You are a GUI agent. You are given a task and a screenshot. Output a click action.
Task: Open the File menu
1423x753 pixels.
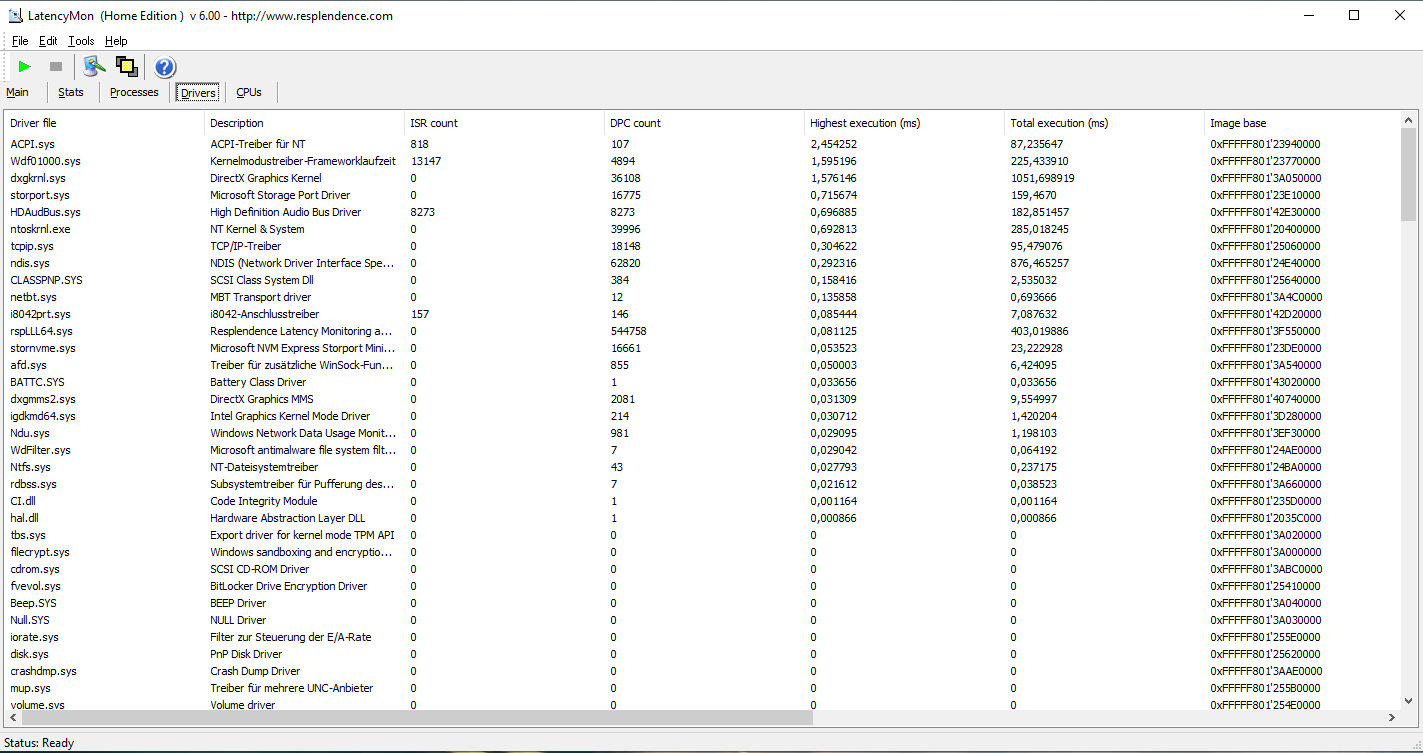20,41
